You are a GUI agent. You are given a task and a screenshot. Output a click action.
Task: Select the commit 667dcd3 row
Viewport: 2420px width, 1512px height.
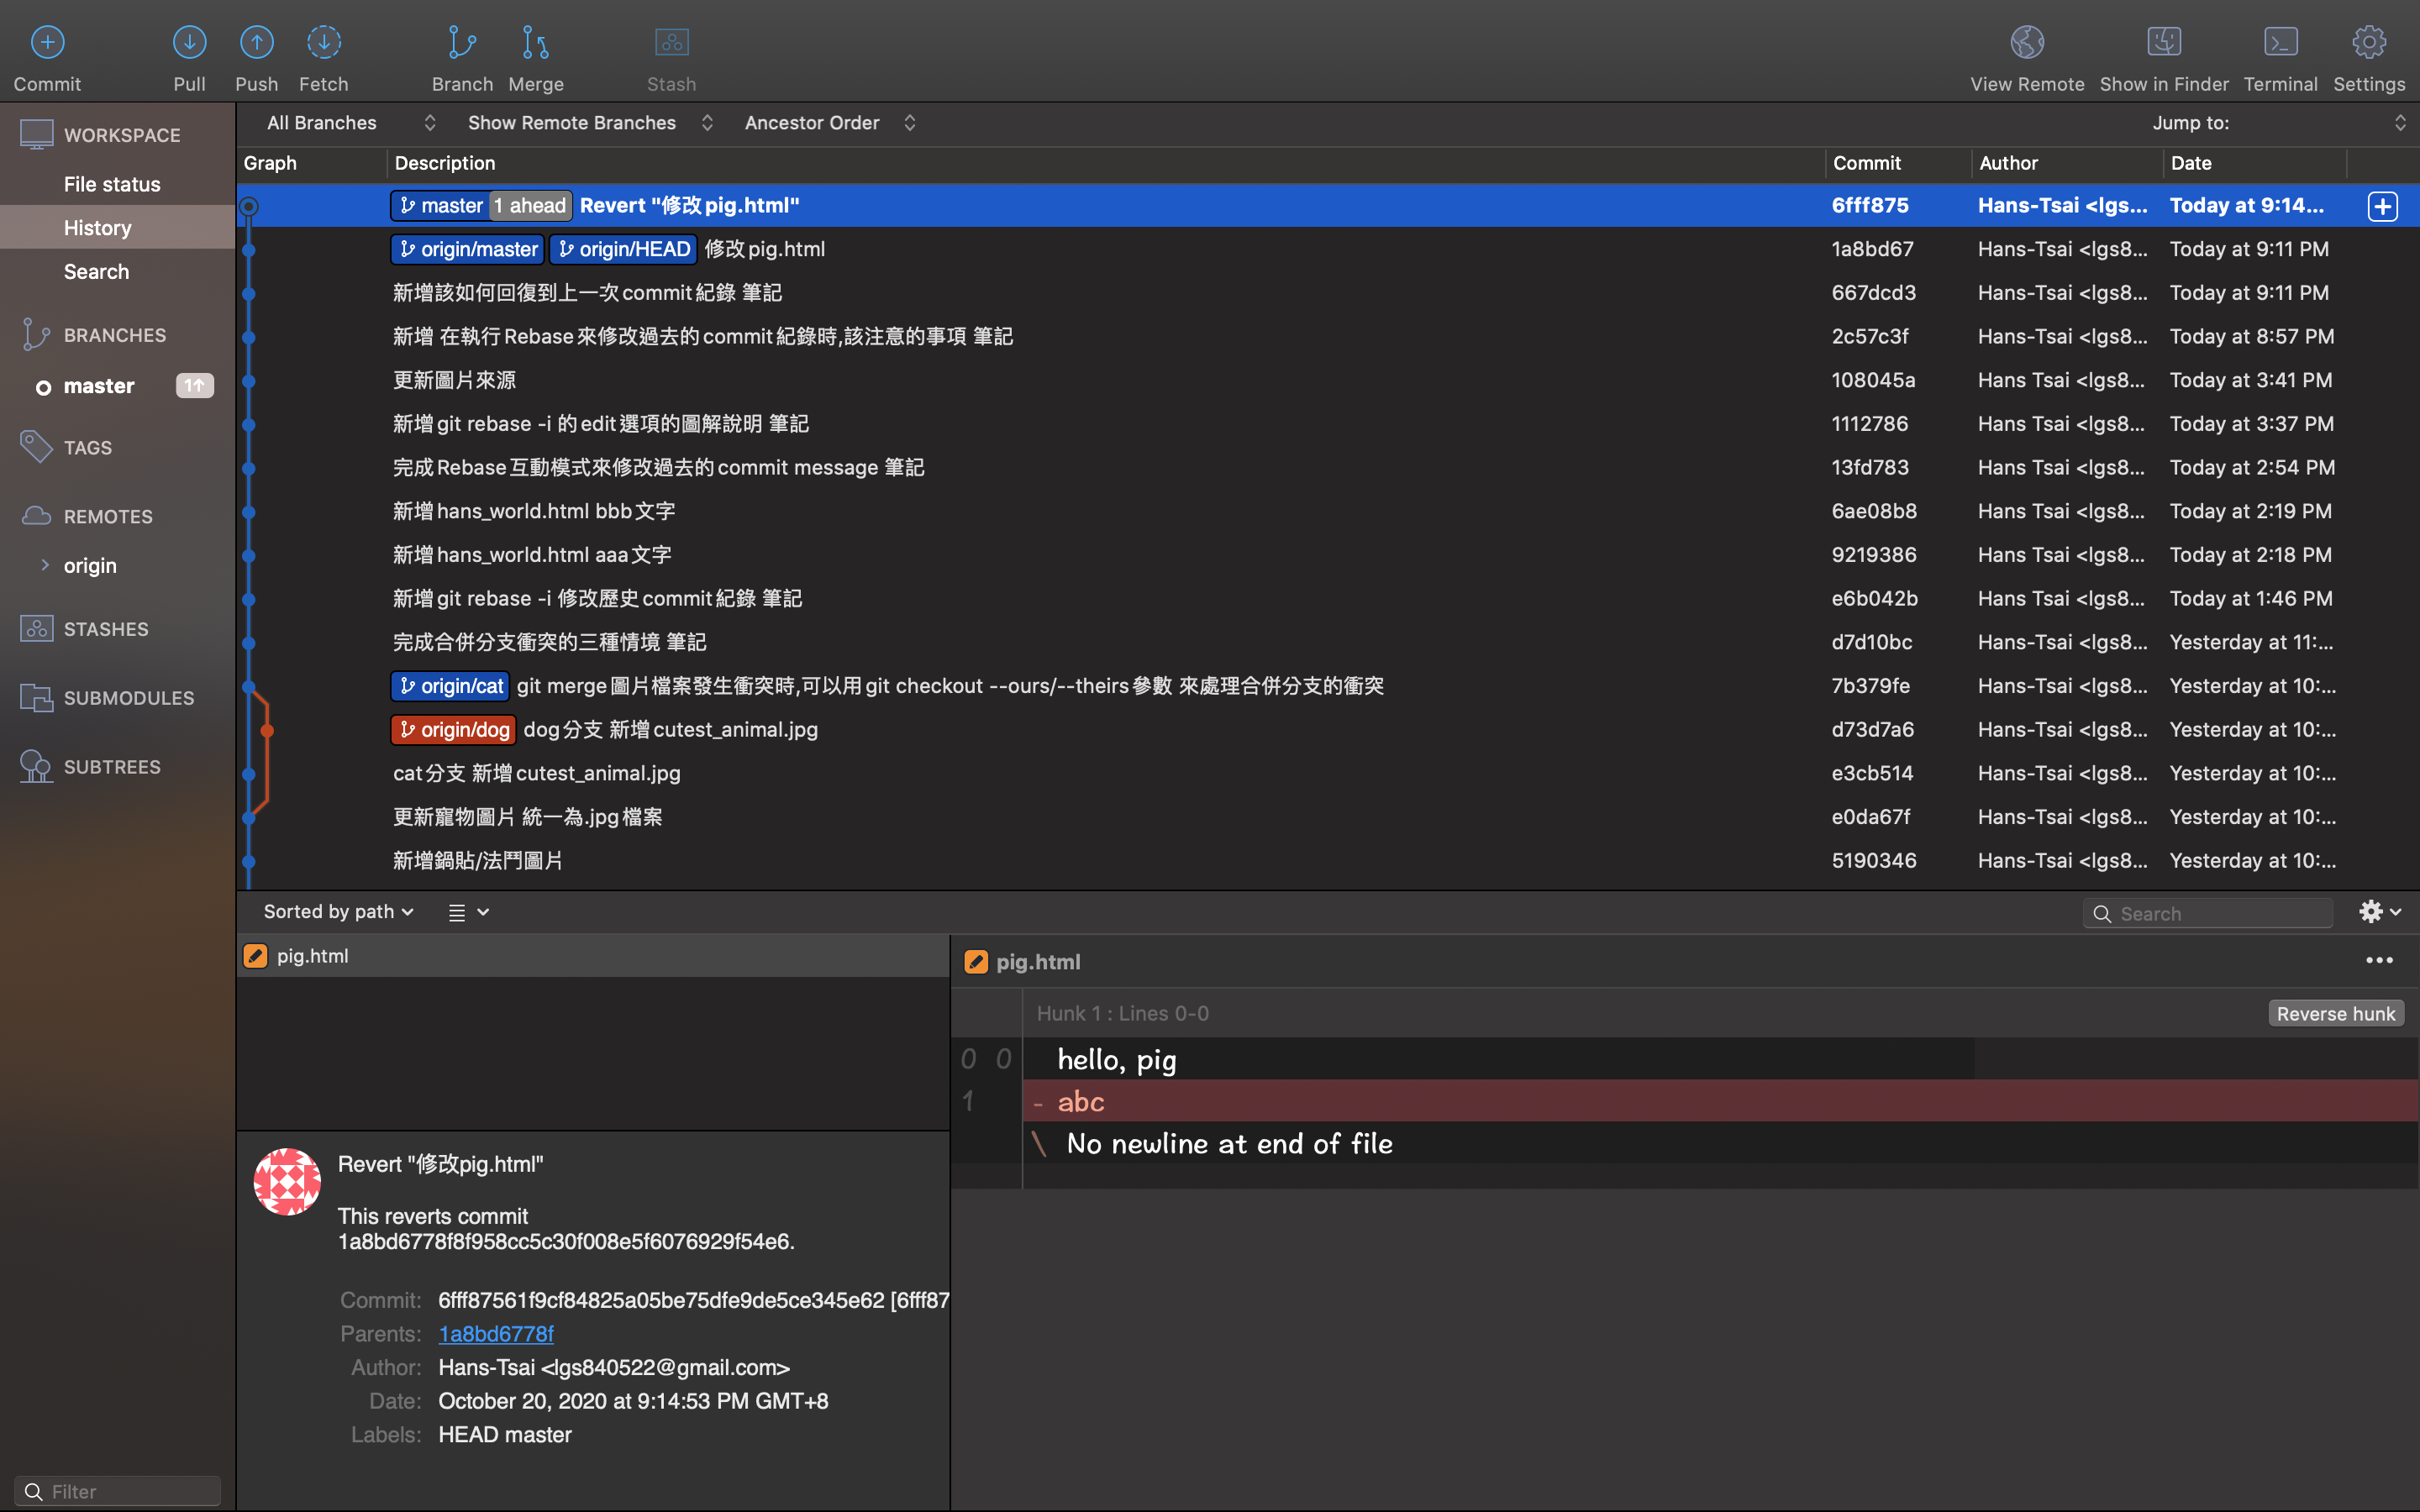pos(1328,293)
